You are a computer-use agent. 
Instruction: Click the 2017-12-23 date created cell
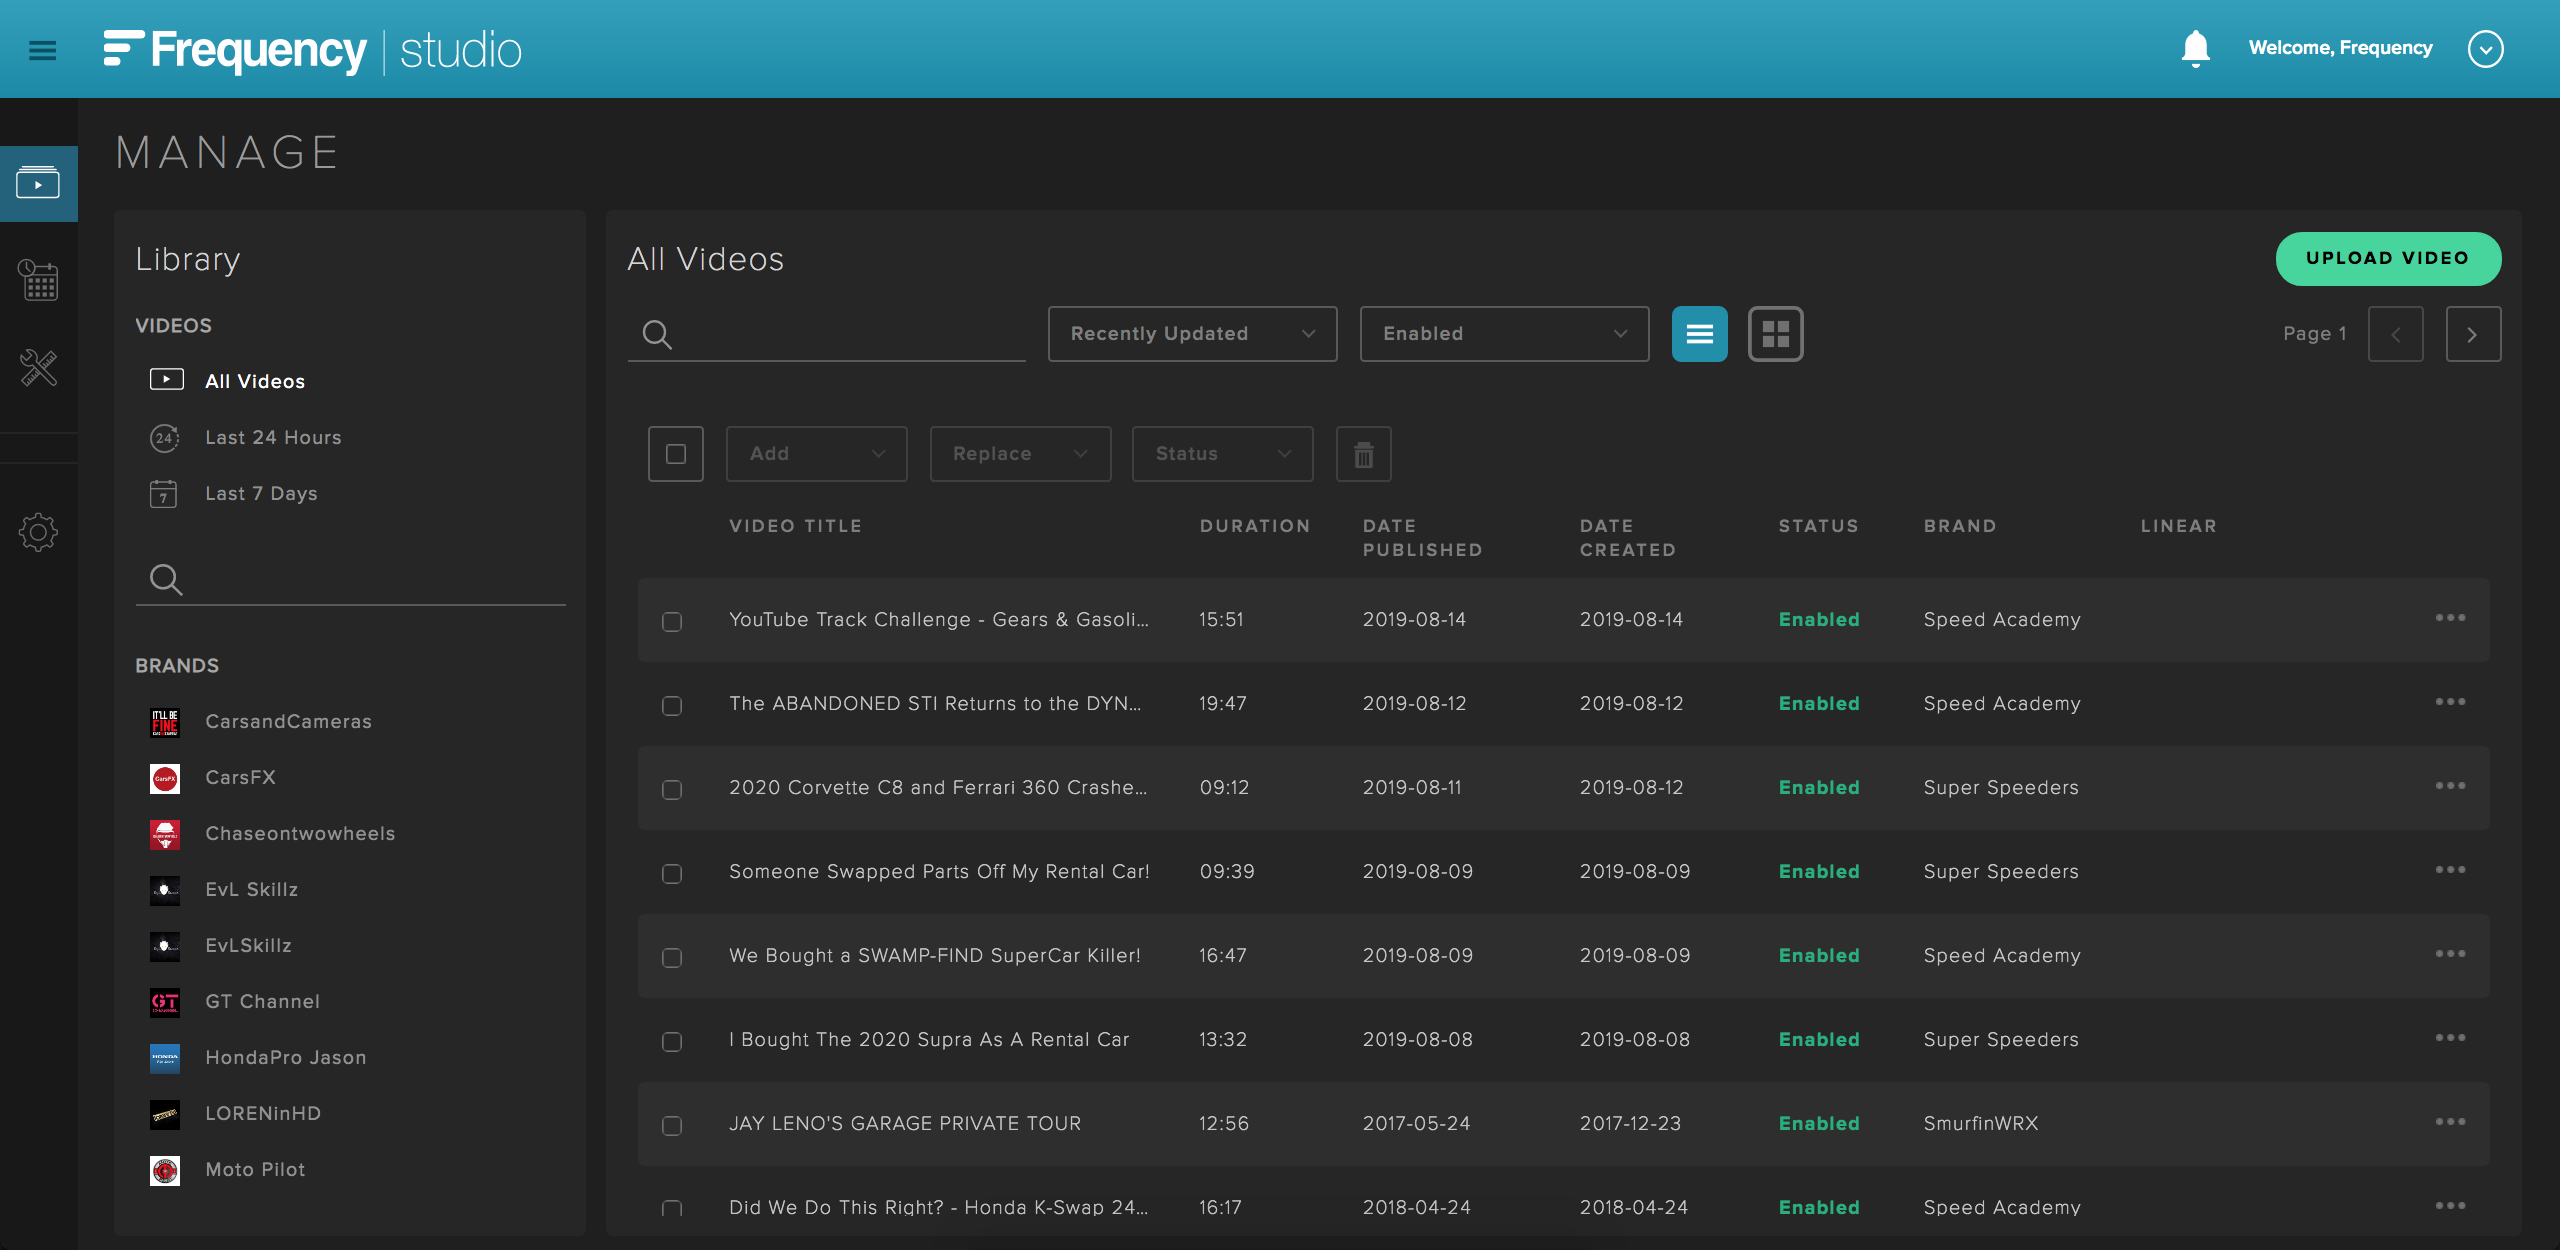[x=1630, y=1123]
